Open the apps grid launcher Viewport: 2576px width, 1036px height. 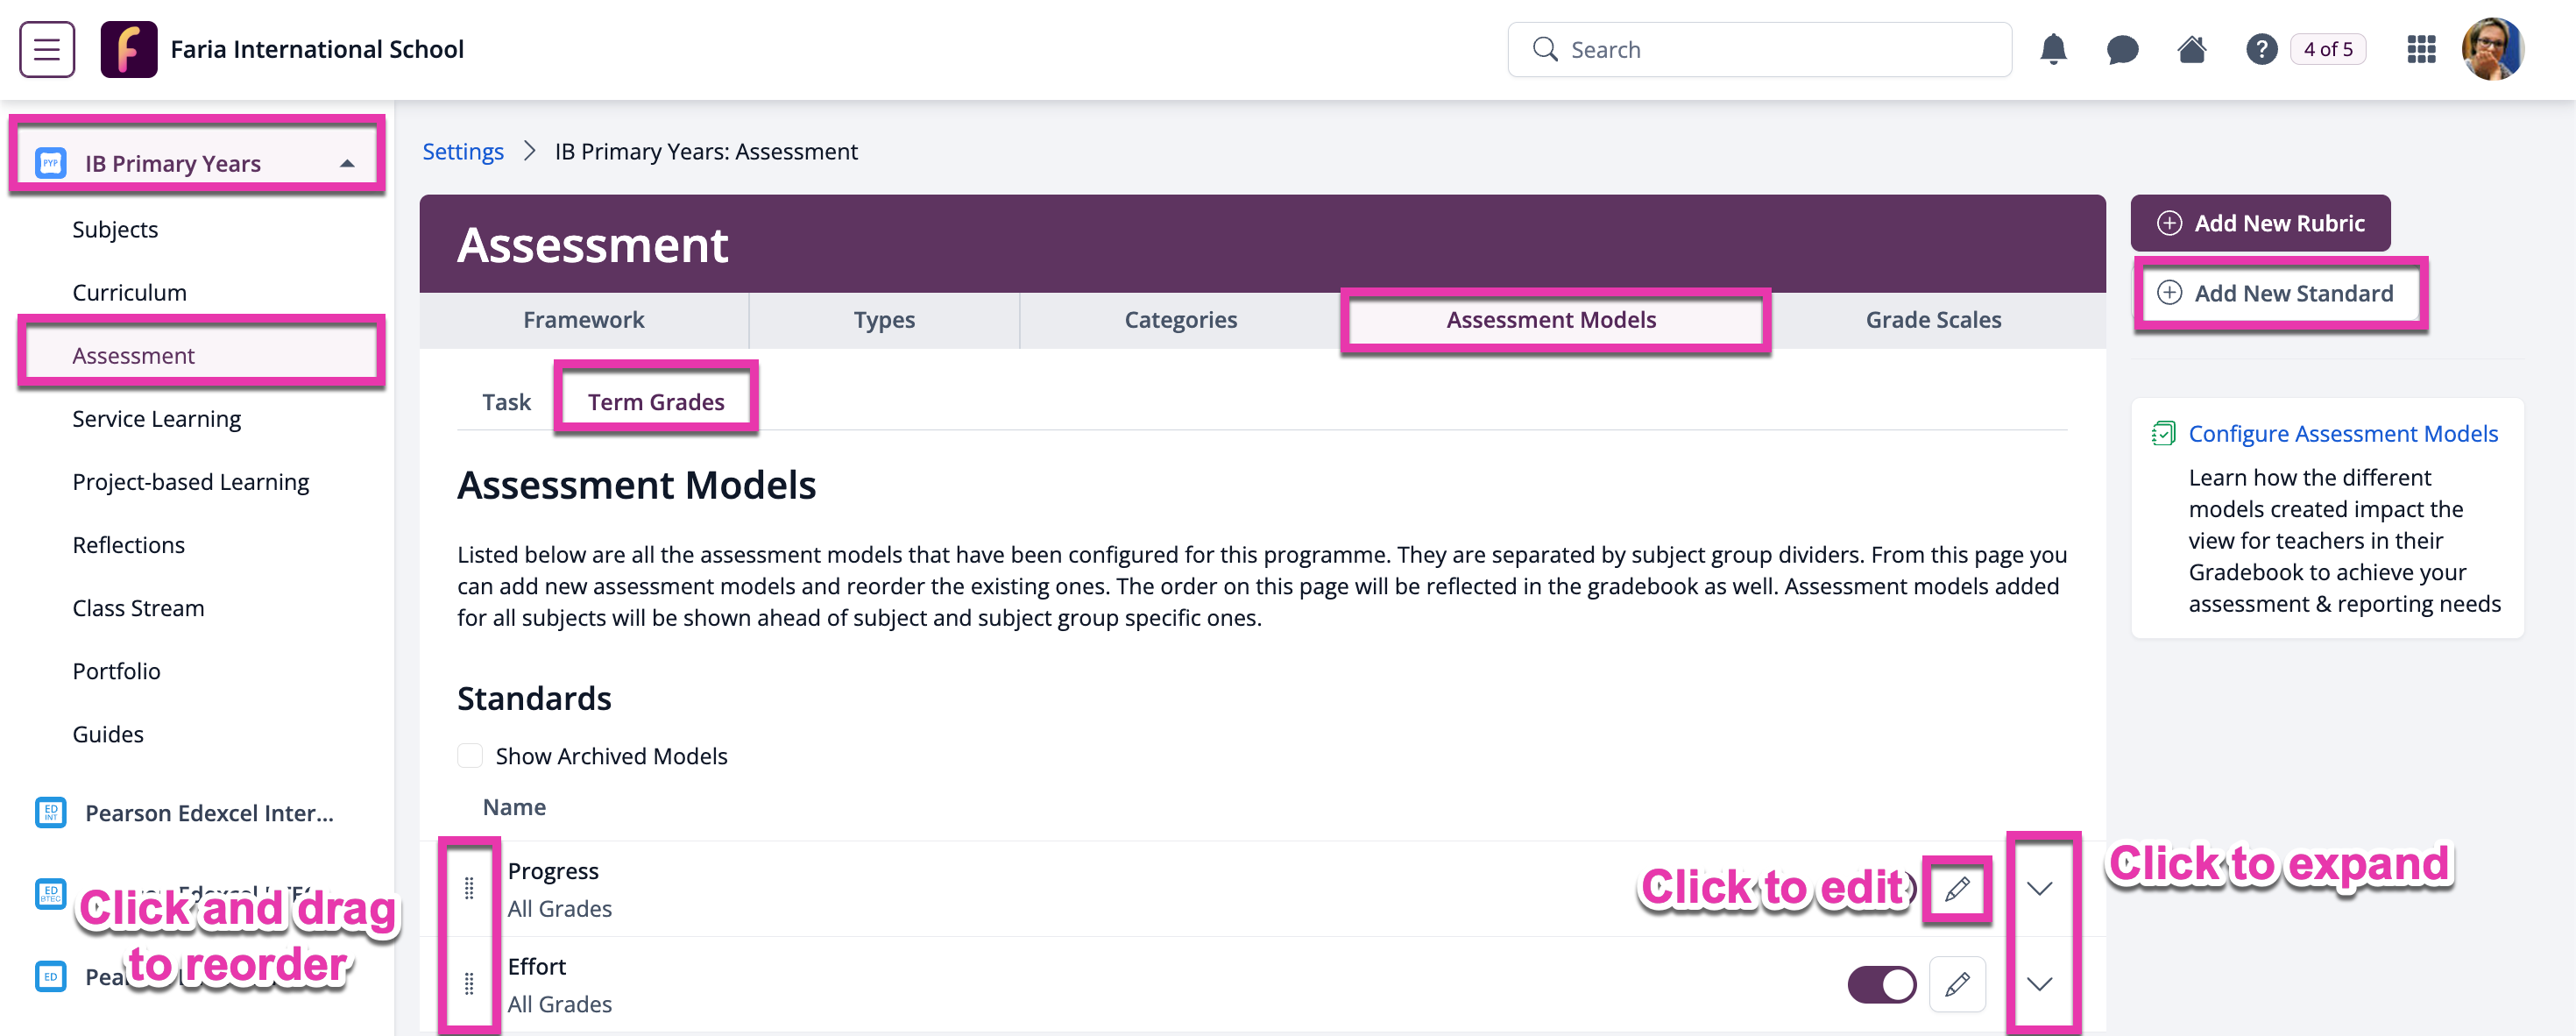pos(2421,49)
